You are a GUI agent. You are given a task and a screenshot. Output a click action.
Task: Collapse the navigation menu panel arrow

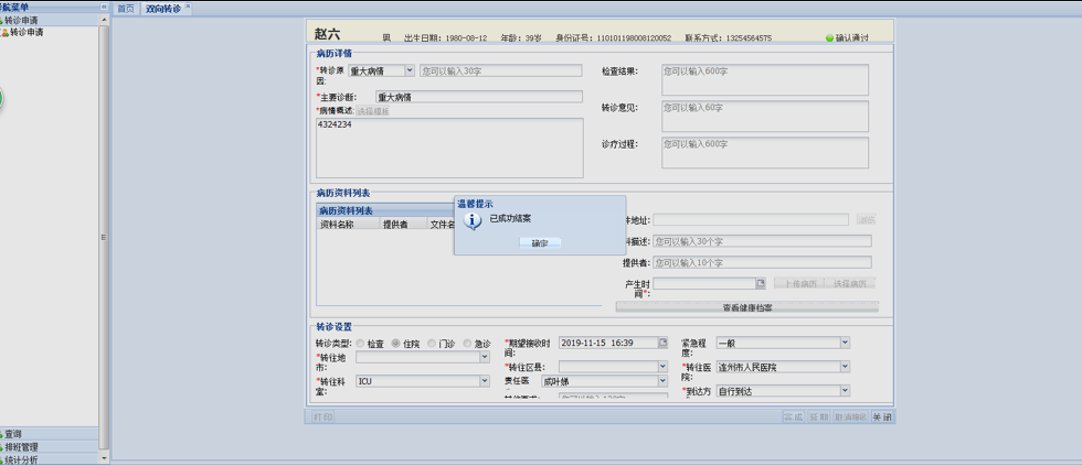(x=103, y=7)
